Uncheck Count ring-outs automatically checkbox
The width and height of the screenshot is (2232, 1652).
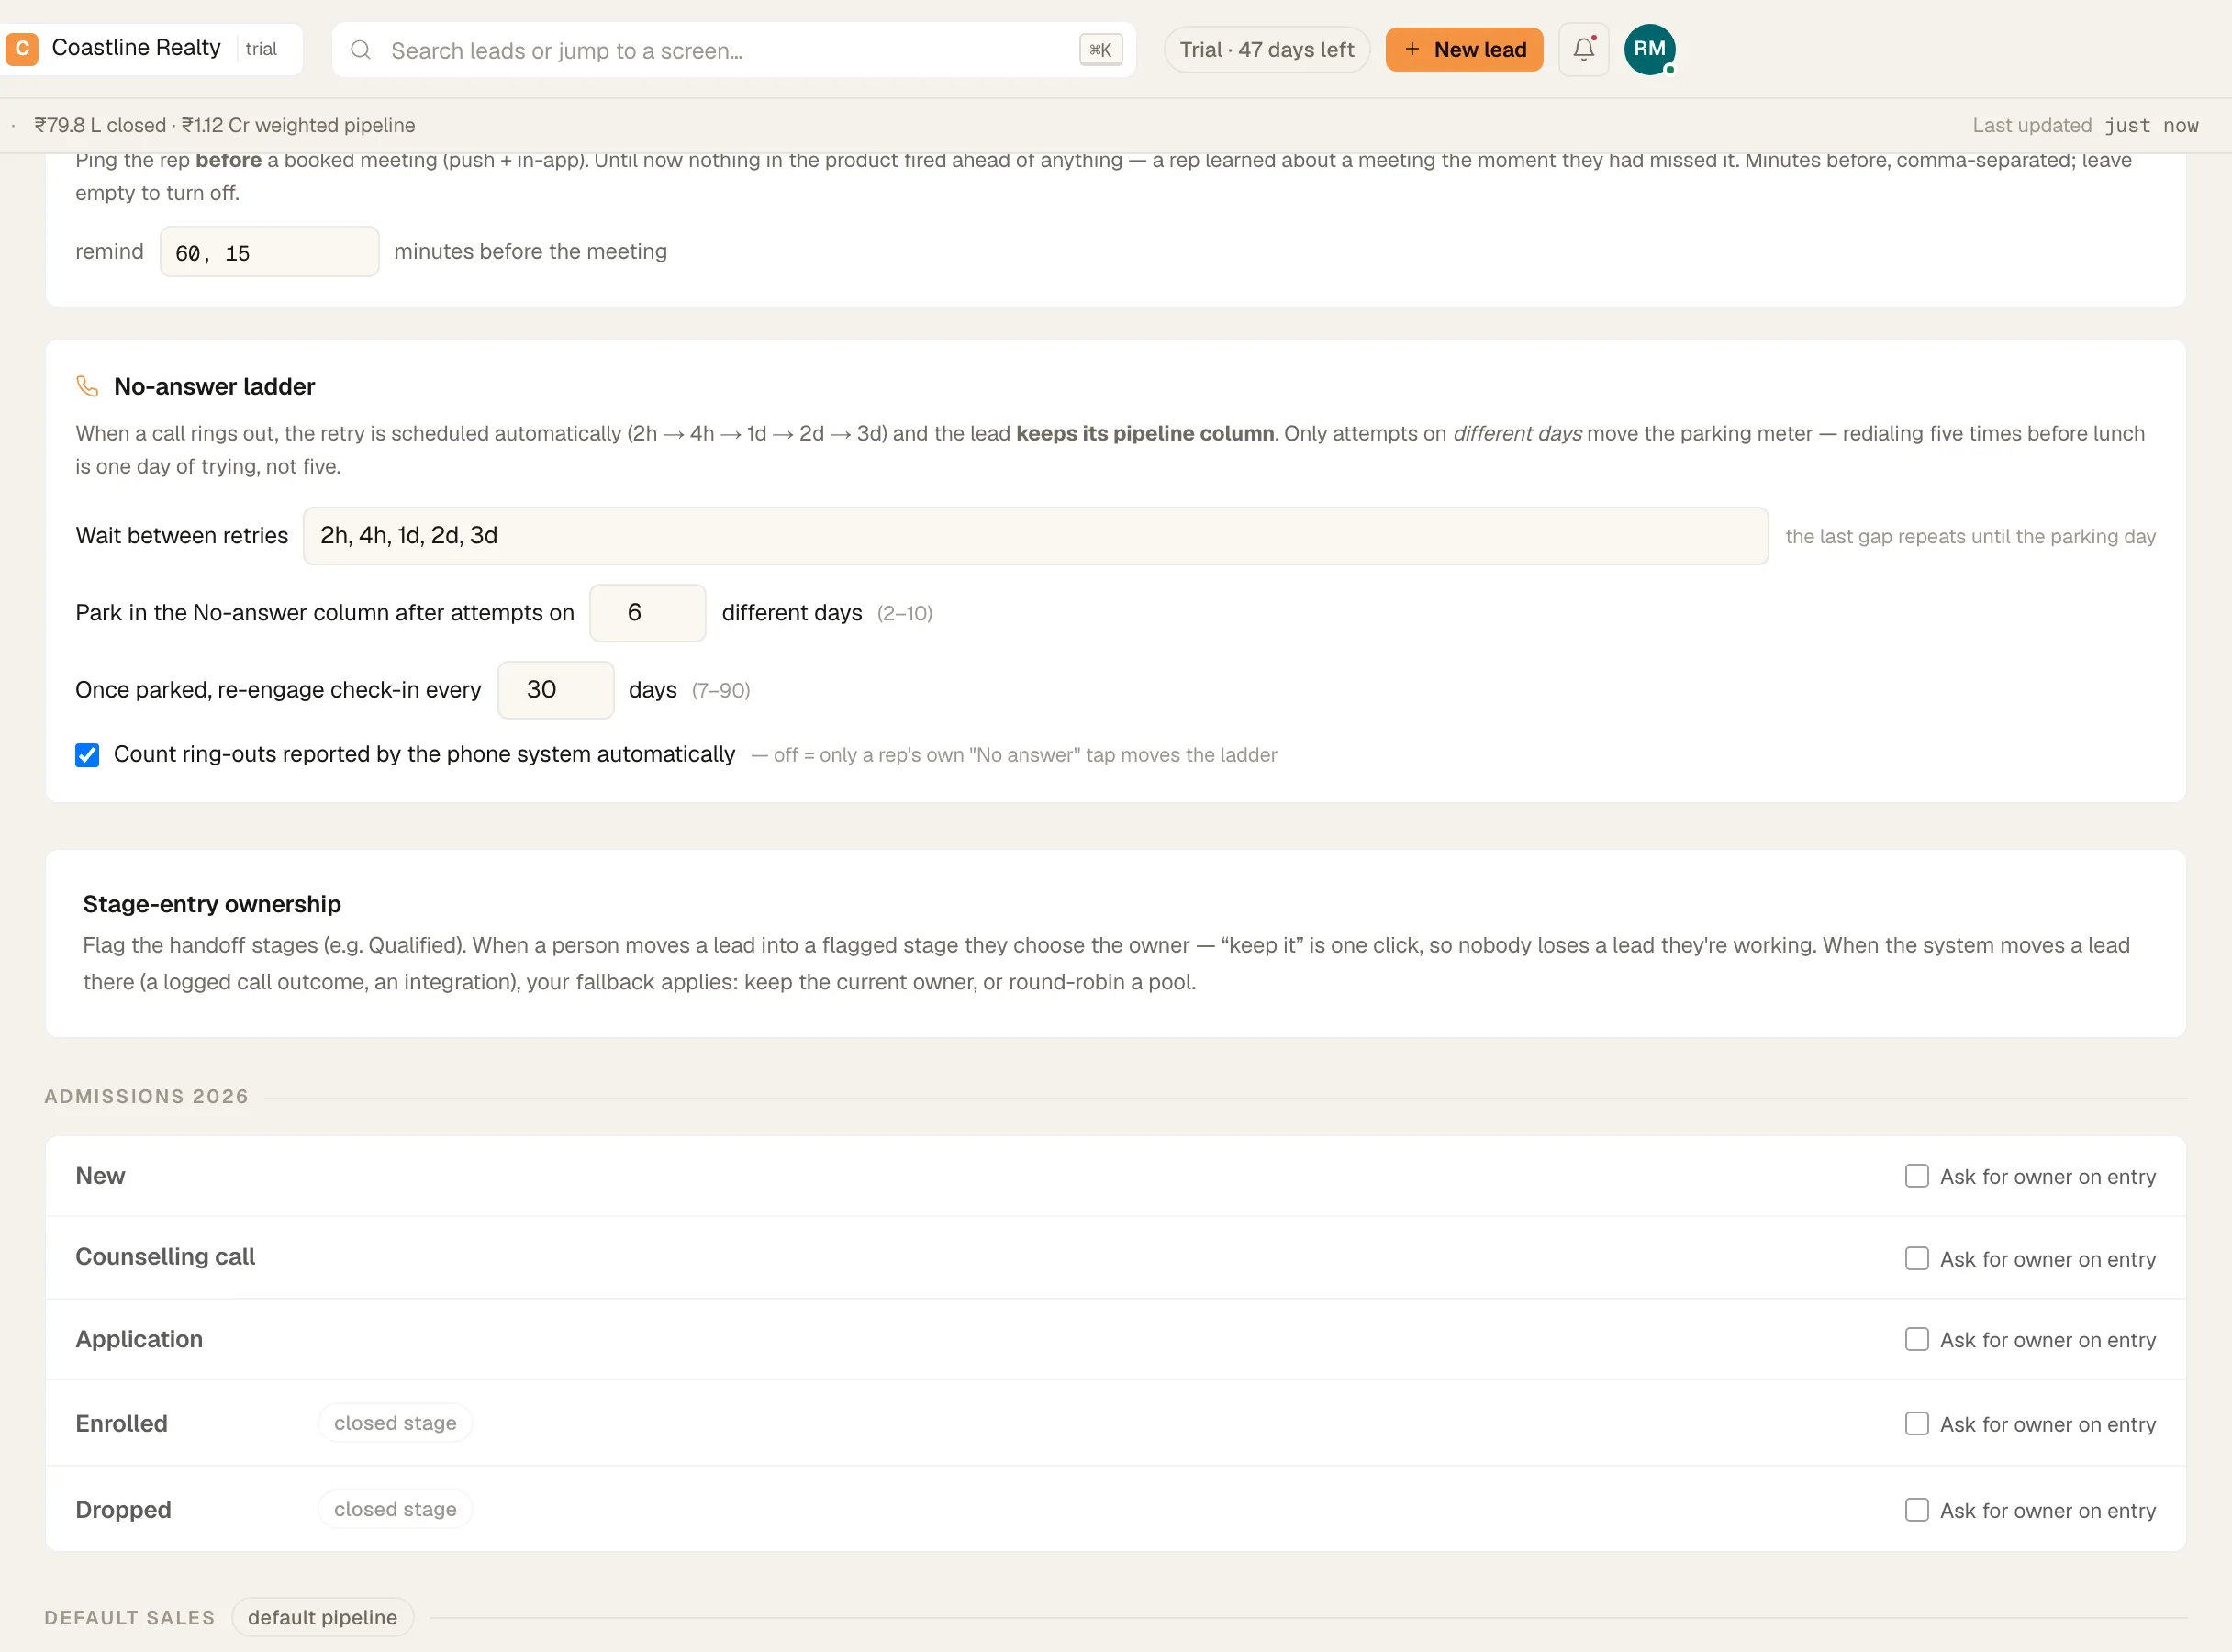coord(87,755)
